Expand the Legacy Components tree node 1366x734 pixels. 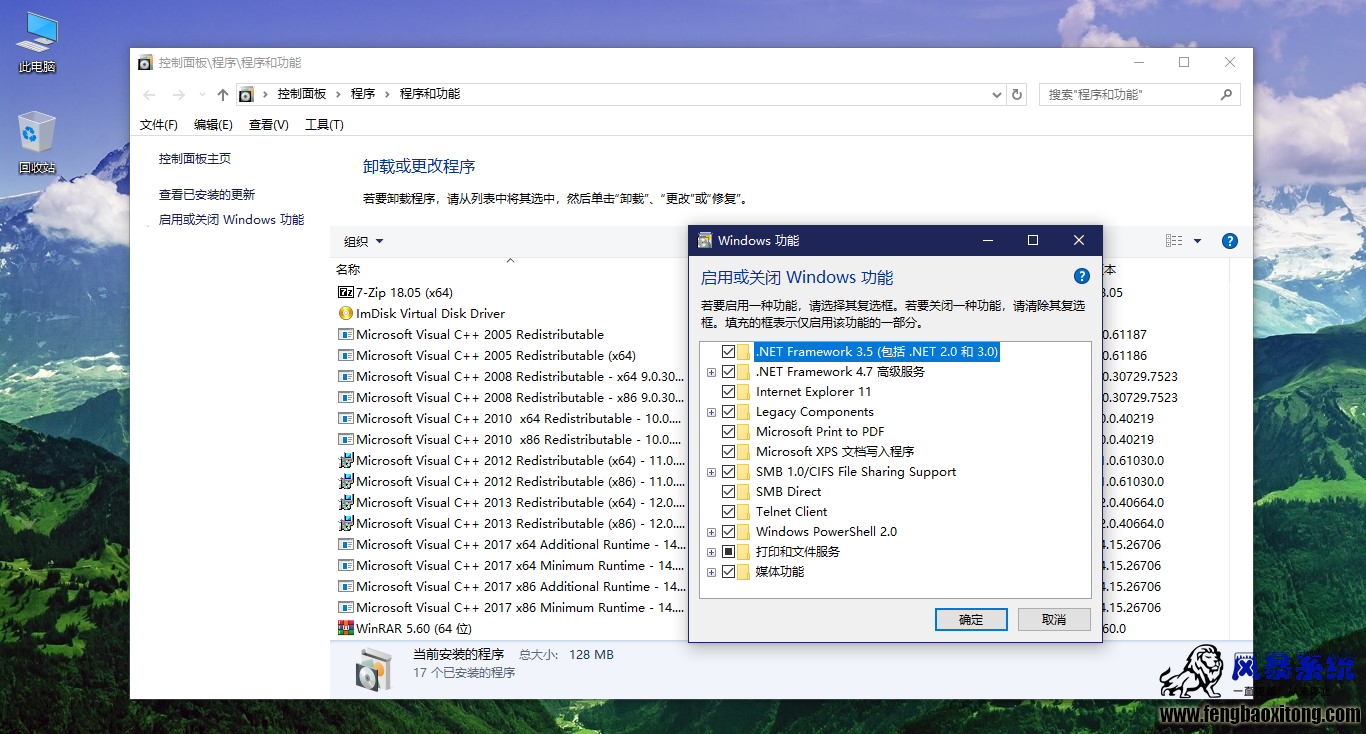712,412
